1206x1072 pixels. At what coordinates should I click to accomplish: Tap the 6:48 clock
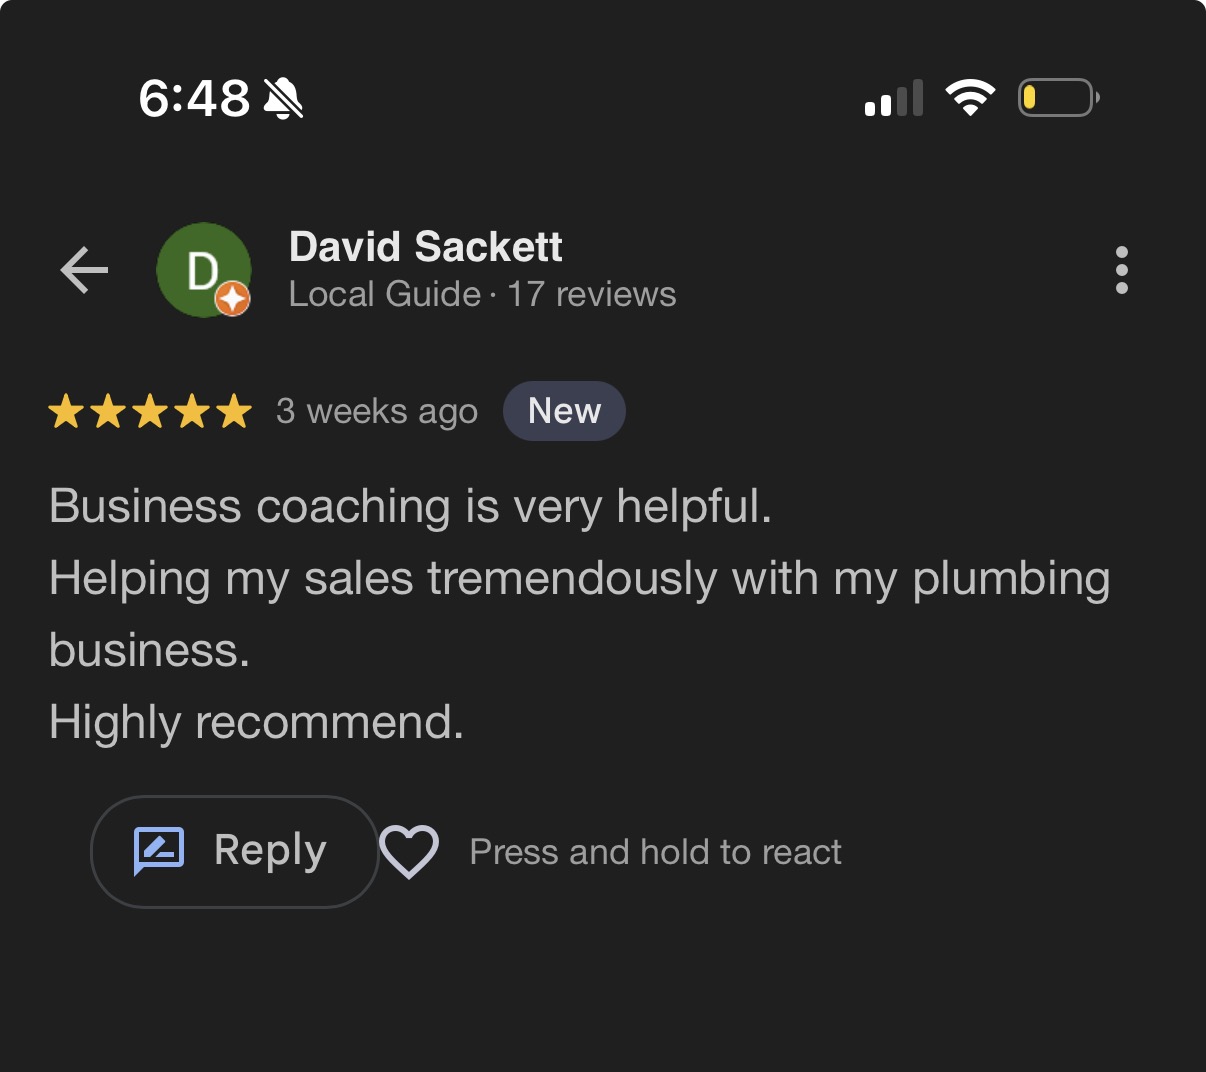click(194, 99)
